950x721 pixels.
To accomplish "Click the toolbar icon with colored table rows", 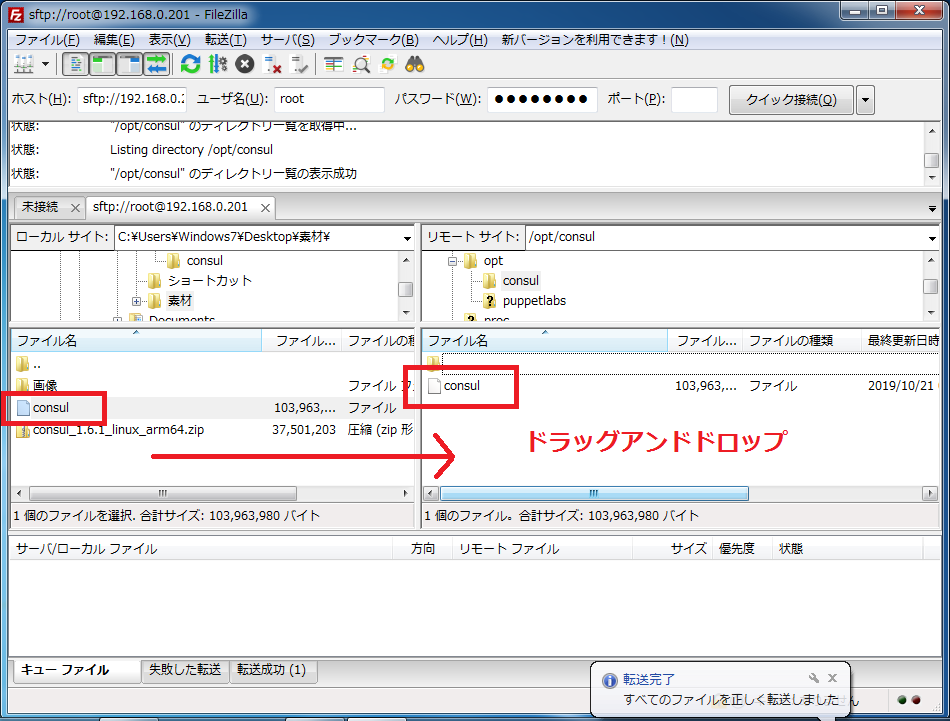I will tap(333, 64).
